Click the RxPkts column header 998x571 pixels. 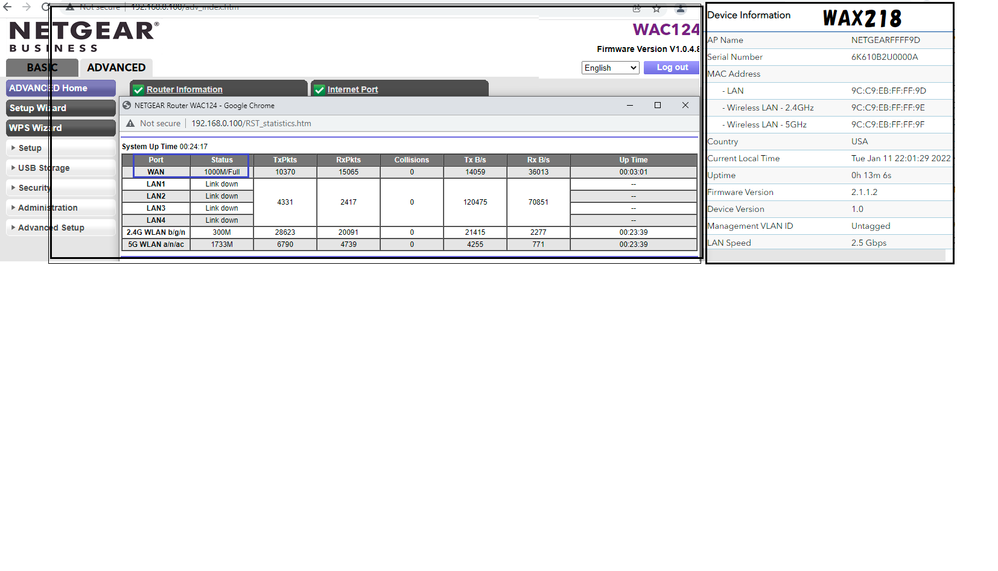(x=348, y=160)
